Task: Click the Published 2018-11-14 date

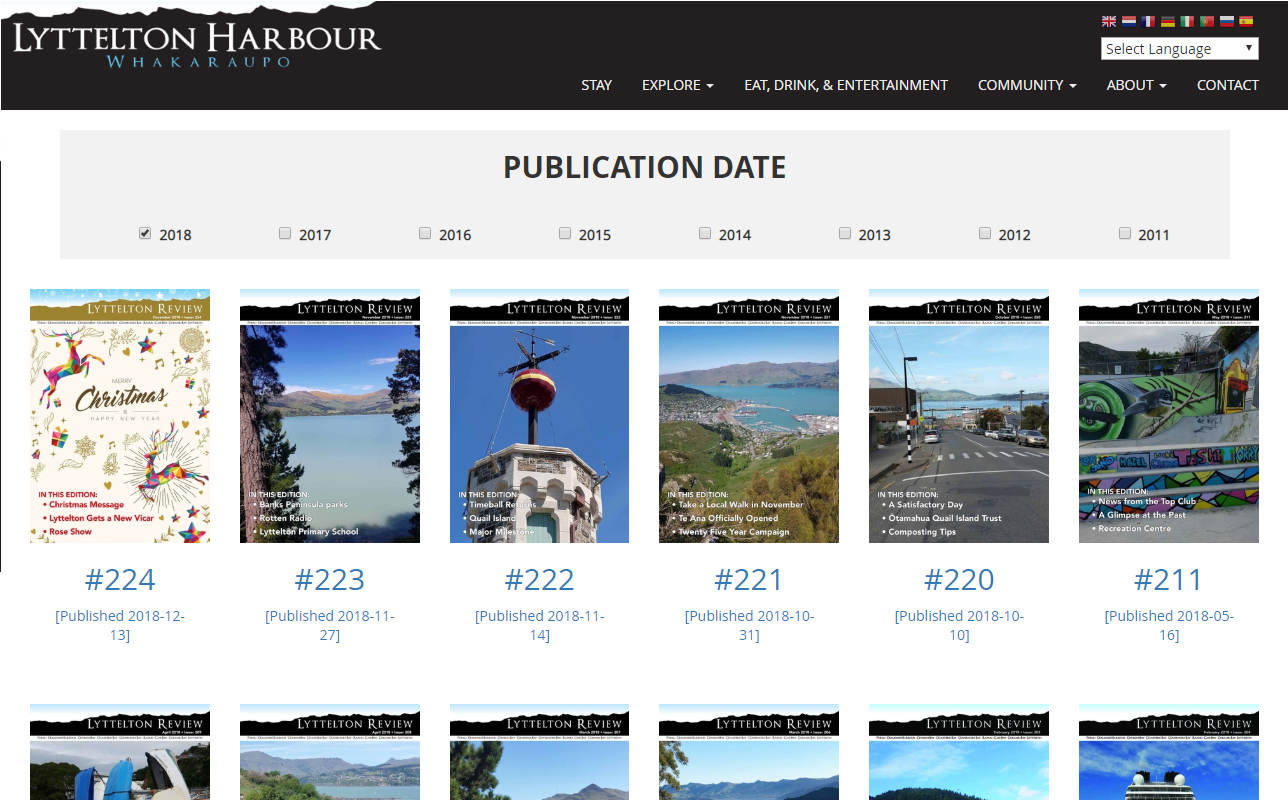Action: tap(540, 625)
